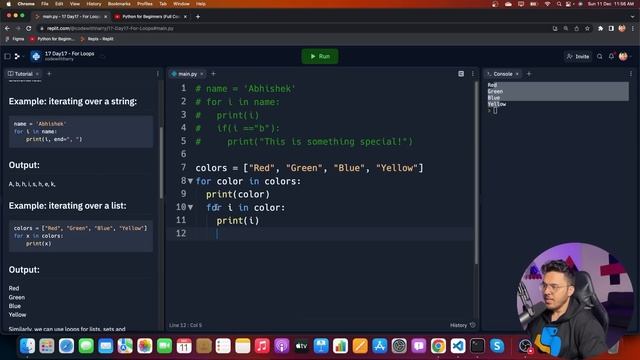Collapse the fold arrow at line 10
This screenshot has height=360, width=640.
[190, 207]
